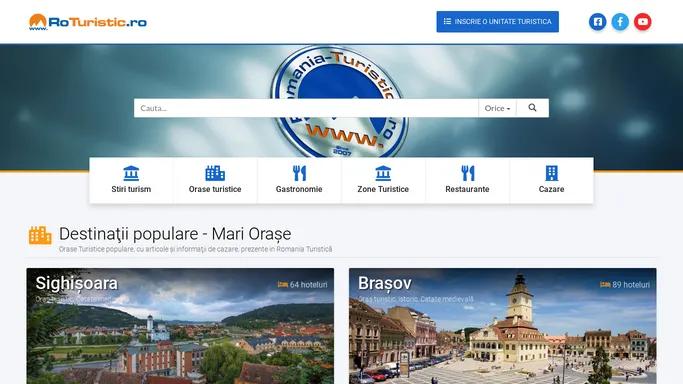
Task: Click the Stiri turism museum icon
Action: tap(131, 173)
